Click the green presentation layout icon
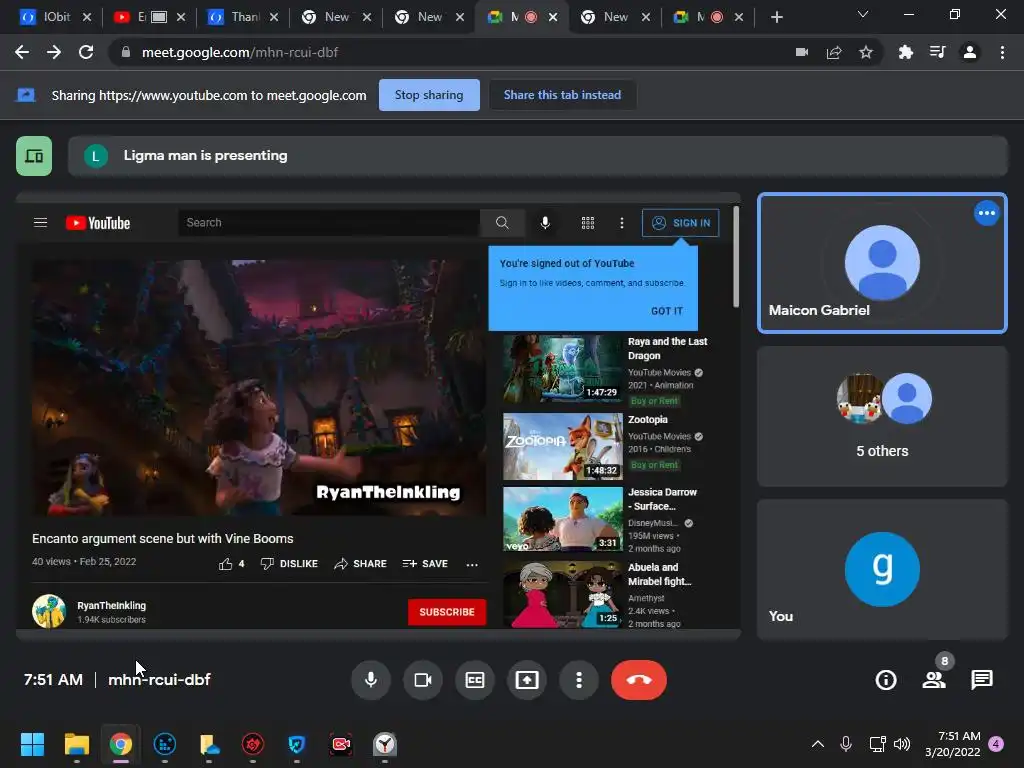The height and width of the screenshot is (768, 1024). (34, 156)
